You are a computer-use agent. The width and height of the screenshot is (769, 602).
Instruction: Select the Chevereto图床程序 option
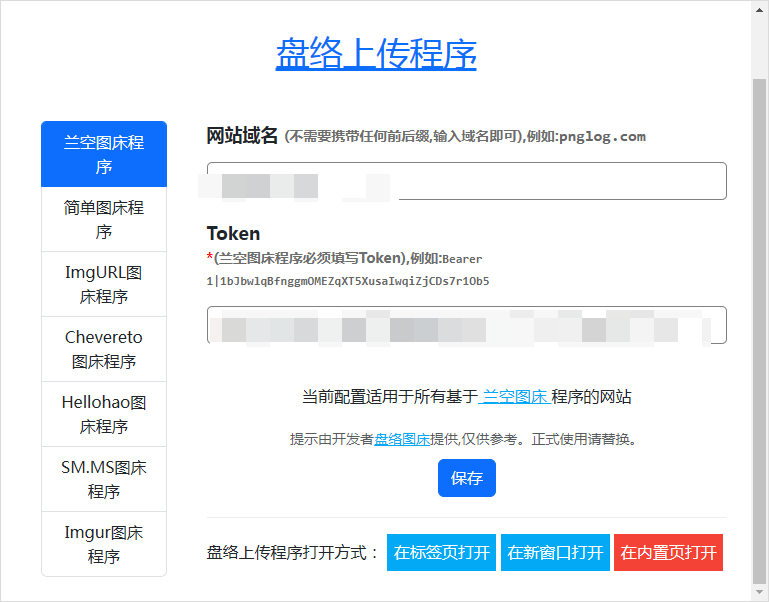[104, 349]
